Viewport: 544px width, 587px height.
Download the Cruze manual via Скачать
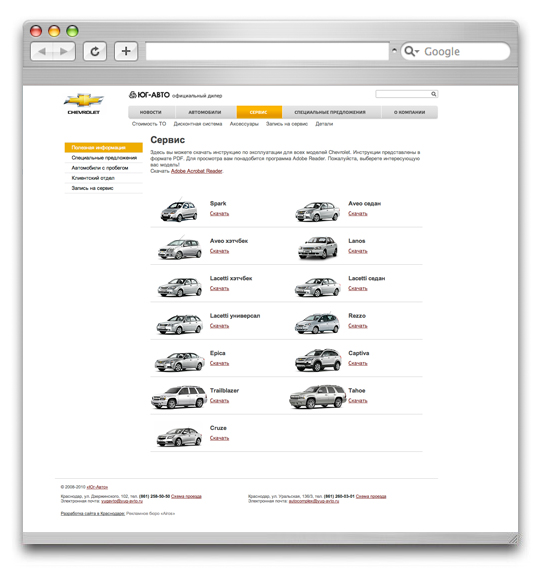click(x=219, y=438)
